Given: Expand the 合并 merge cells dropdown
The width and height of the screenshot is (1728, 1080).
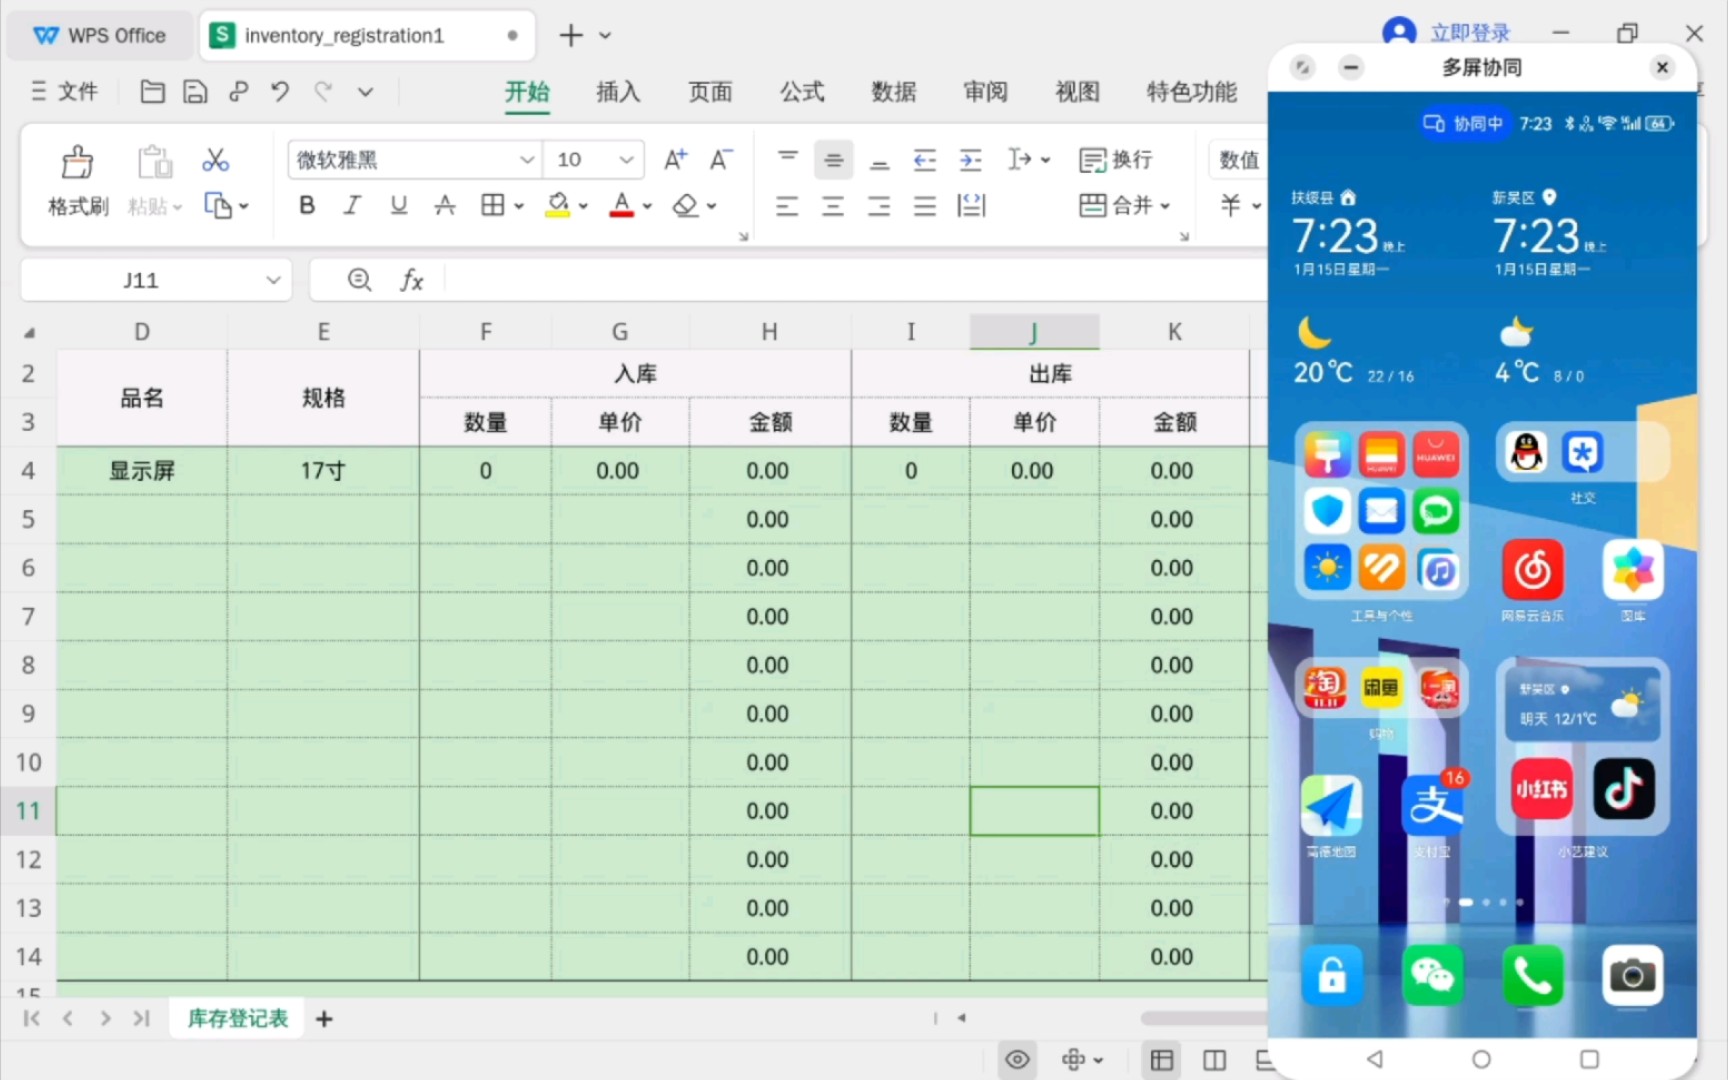Looking at the screenshot, I should [x=1166, y=205].
